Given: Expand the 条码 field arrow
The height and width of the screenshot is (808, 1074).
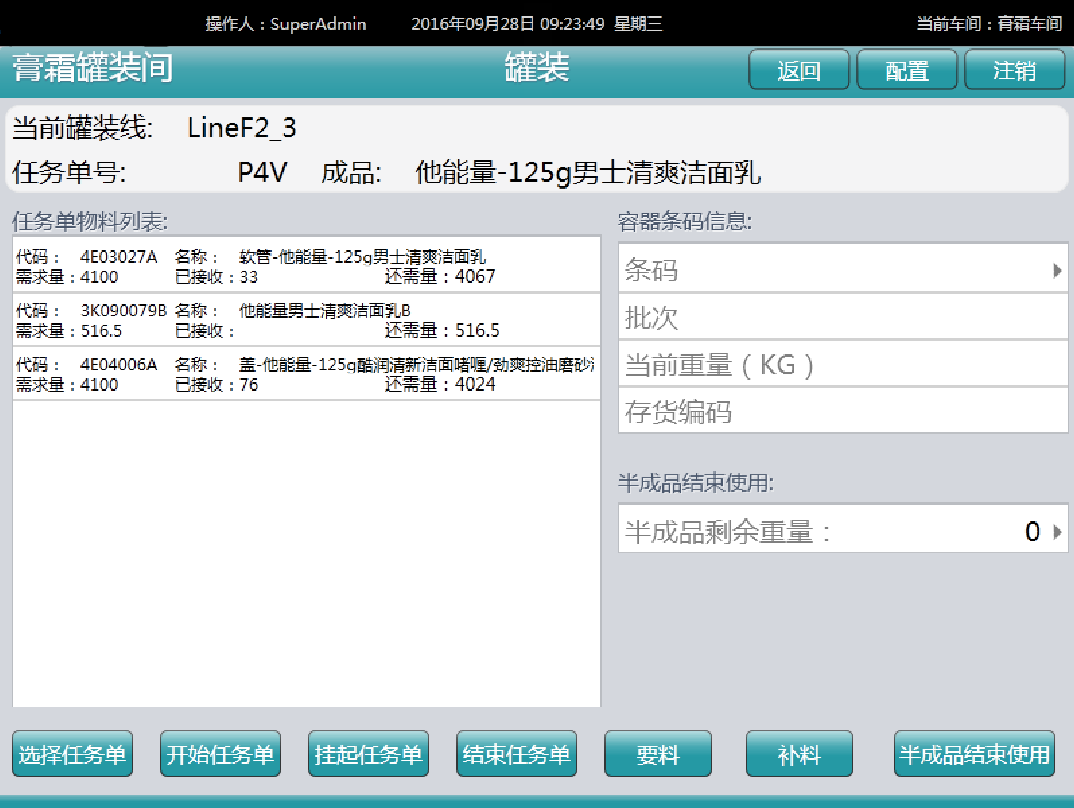Looking at the screenshot, I should tap(1057, 270).
